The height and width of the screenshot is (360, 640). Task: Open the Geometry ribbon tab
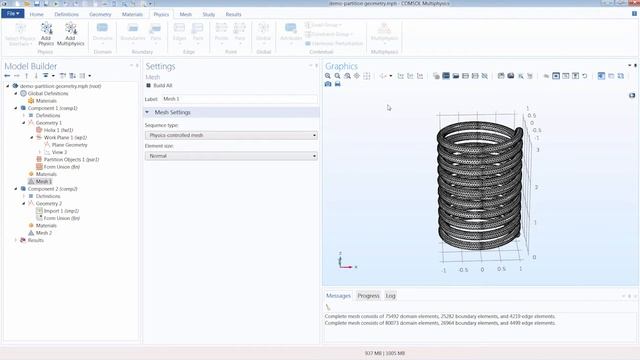pos(100,14)
